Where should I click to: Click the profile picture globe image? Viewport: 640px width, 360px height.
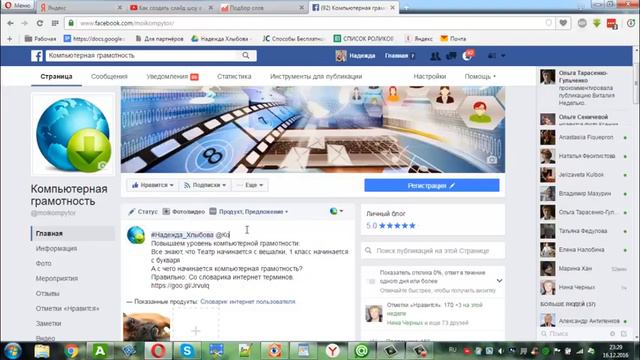click(73, 134)
